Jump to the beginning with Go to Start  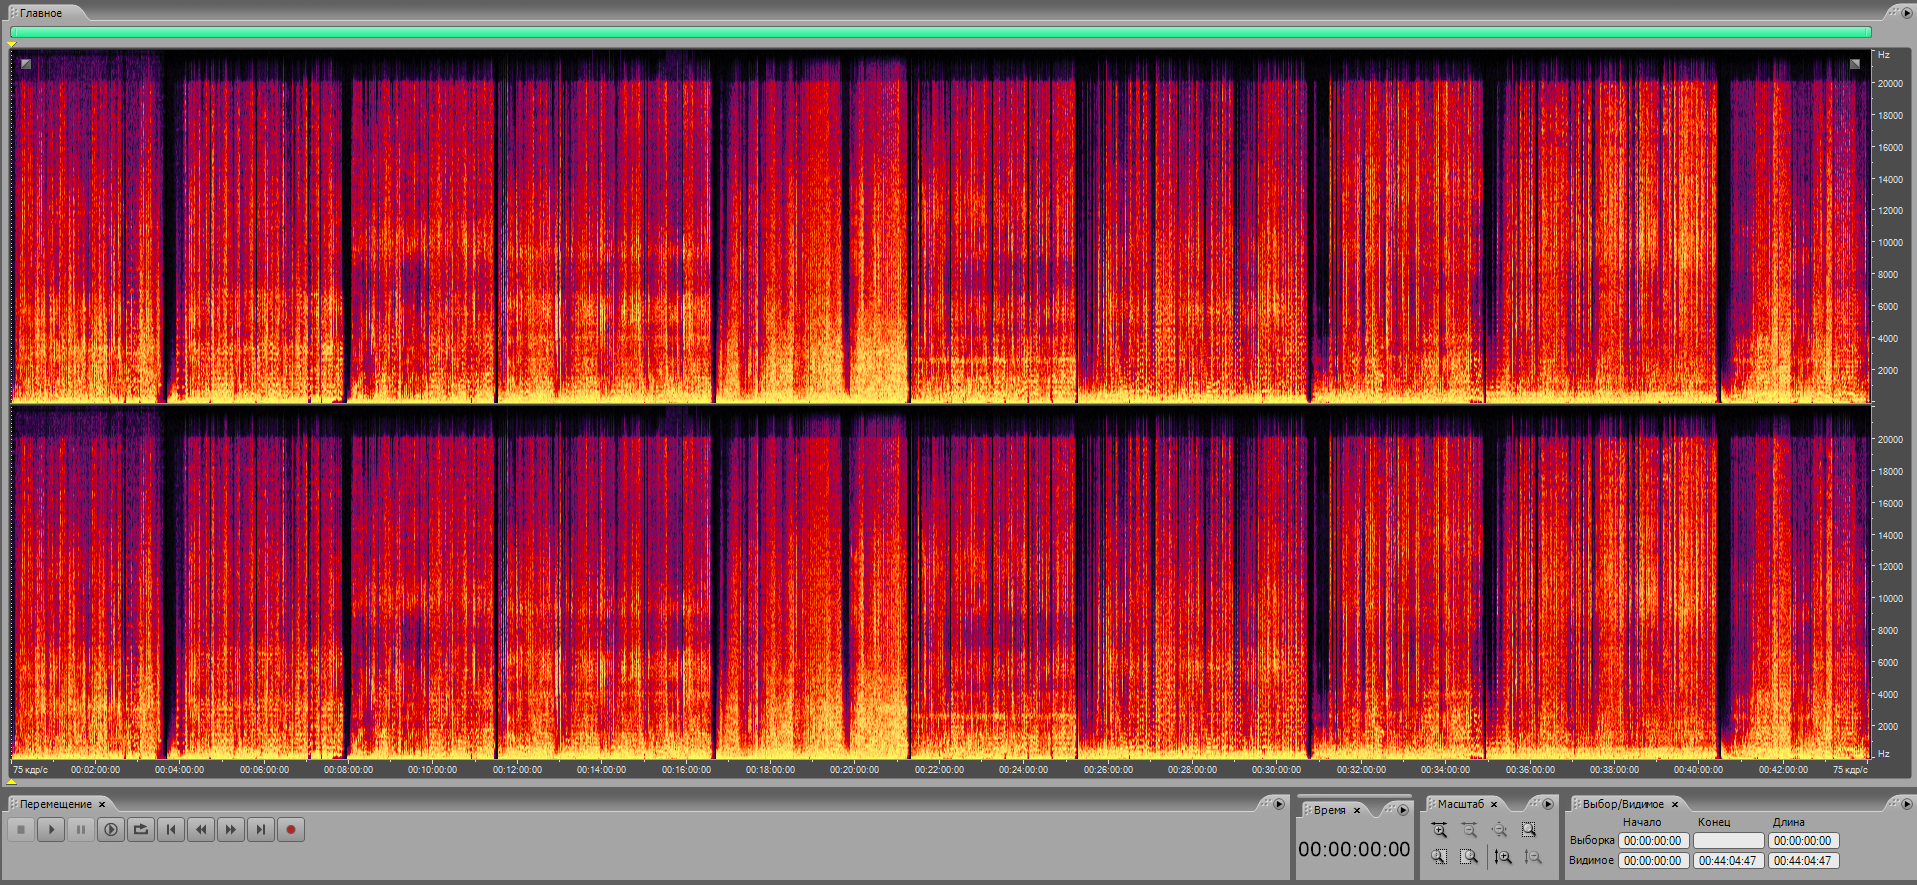tap(171, 829)
